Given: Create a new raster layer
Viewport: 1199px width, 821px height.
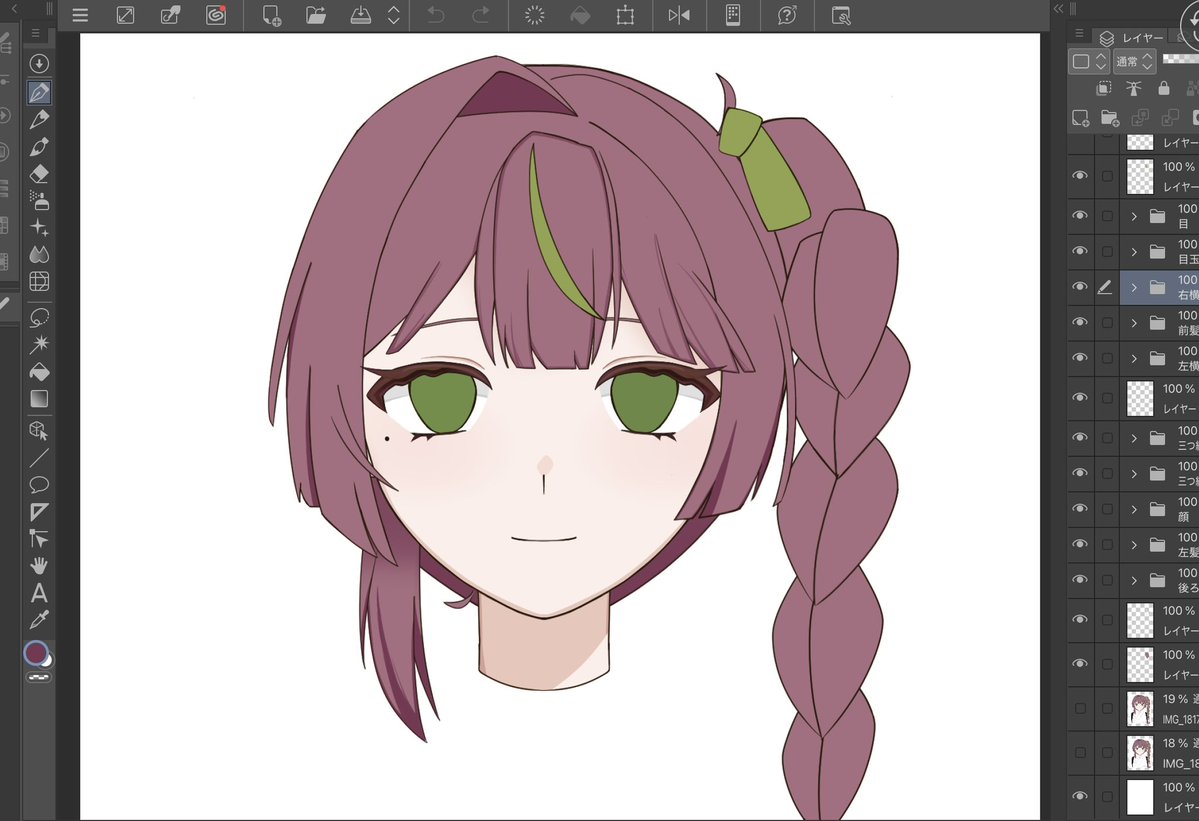Looking at the screenshot, I should 1080,118.
